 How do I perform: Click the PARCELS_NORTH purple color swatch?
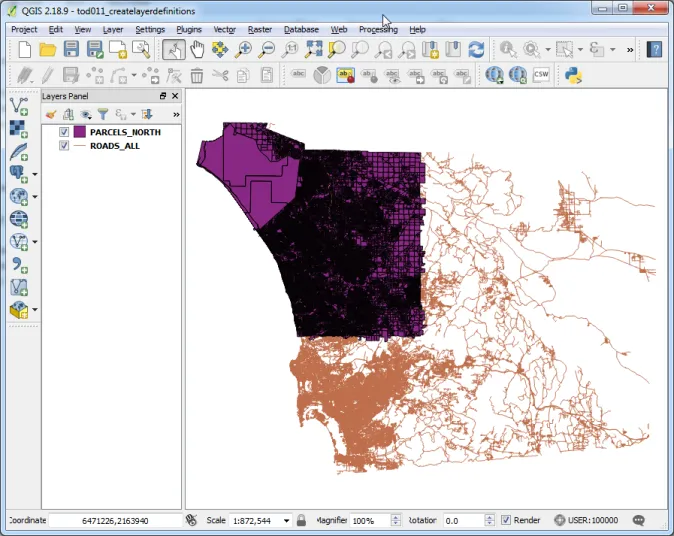(x=80, y=132)
